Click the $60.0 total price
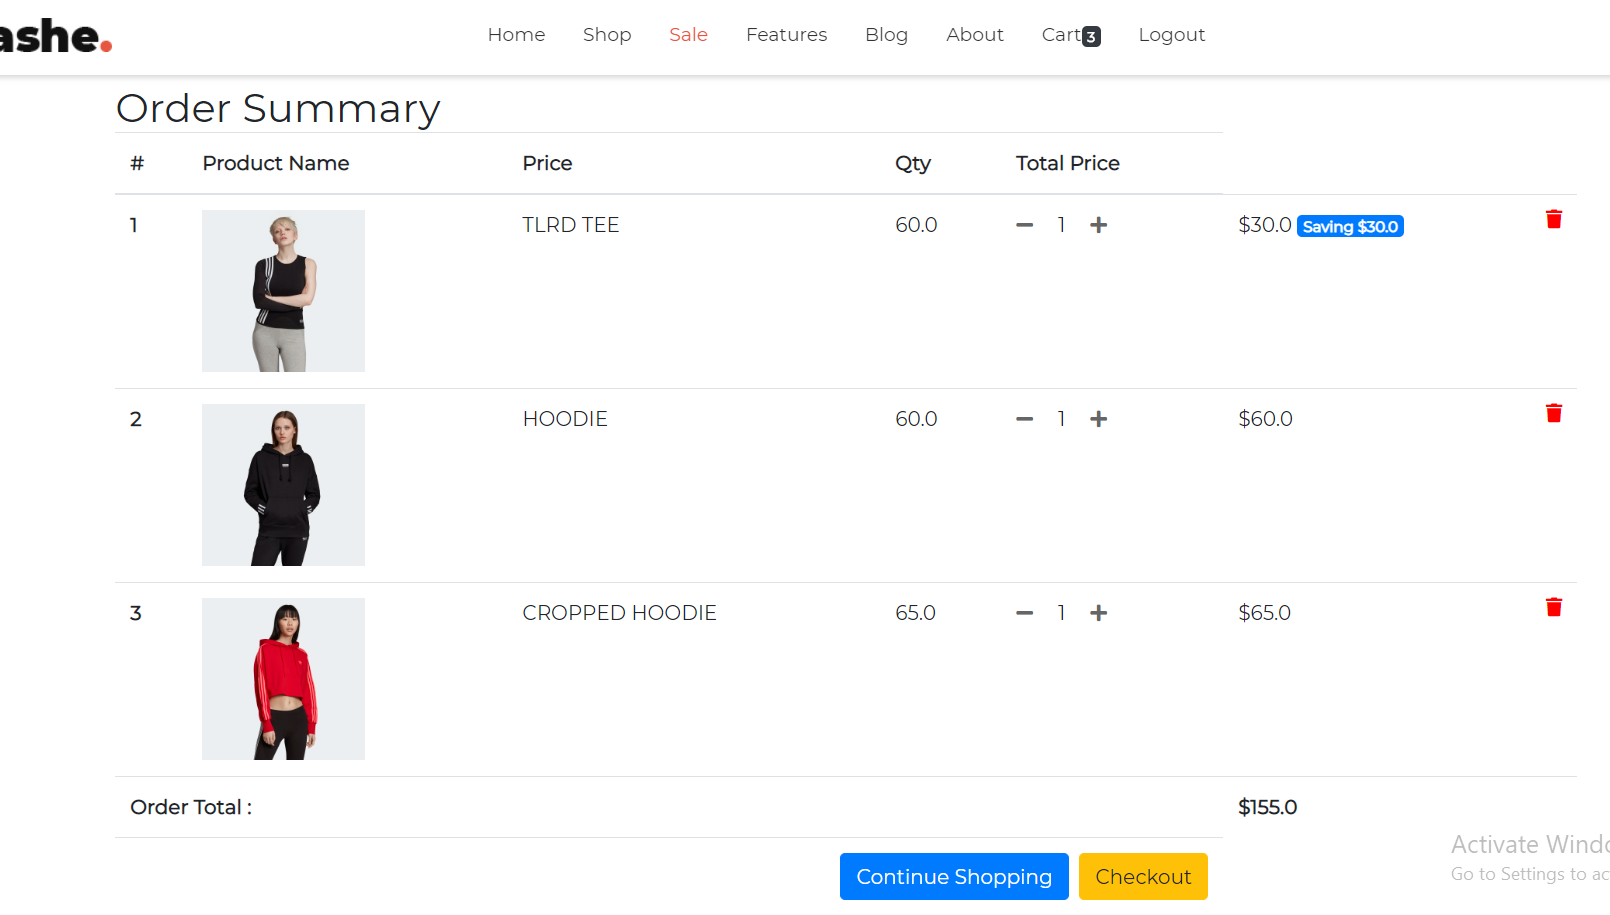Image resolution: width=1610 pixels, height=915 pixels. tap(1265, 419)
